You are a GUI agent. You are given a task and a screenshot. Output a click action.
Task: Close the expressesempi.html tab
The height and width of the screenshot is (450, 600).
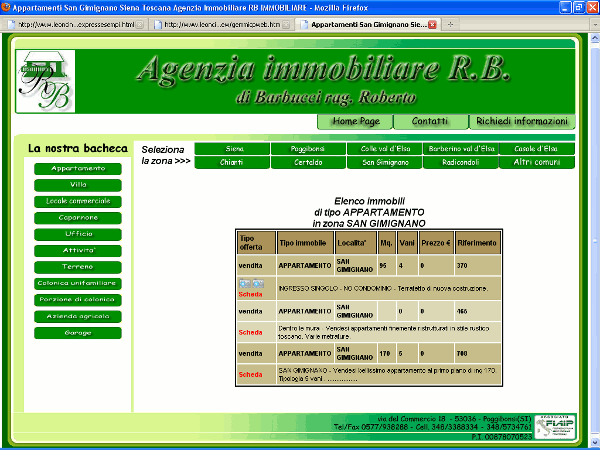(x=140, y=24)
